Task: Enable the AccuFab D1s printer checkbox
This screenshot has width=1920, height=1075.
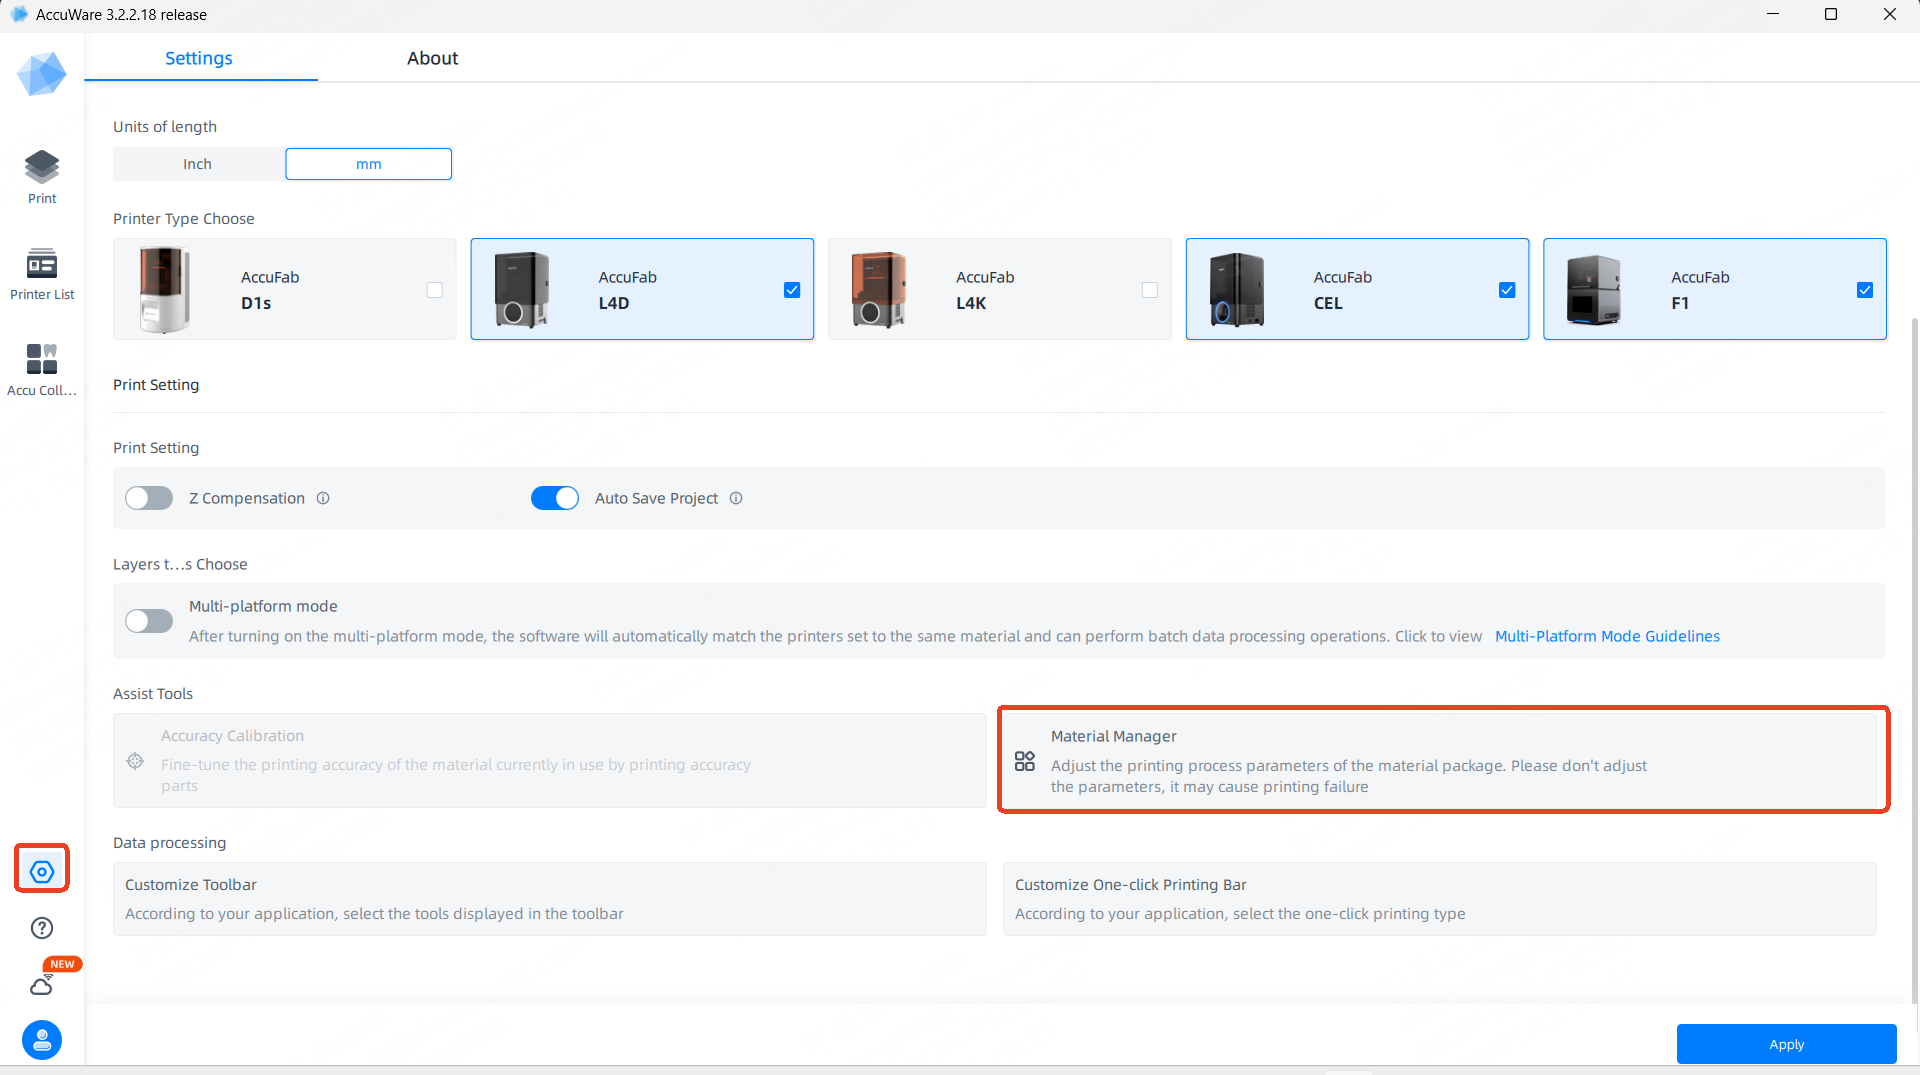Action: (x=434, y=290)
